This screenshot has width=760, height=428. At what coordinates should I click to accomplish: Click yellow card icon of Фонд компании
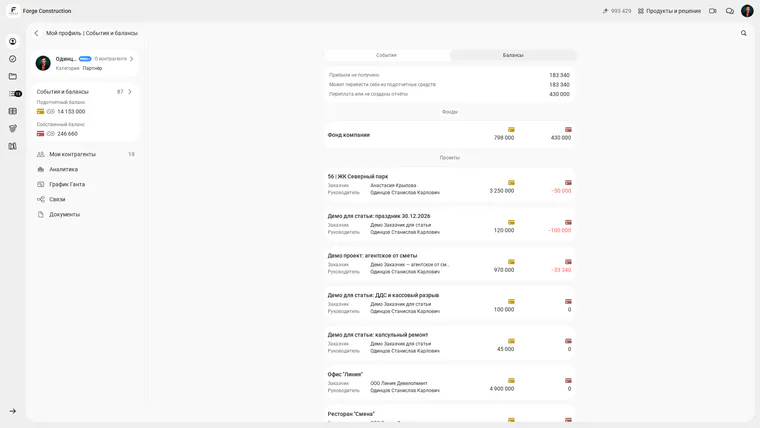[511, 129]
